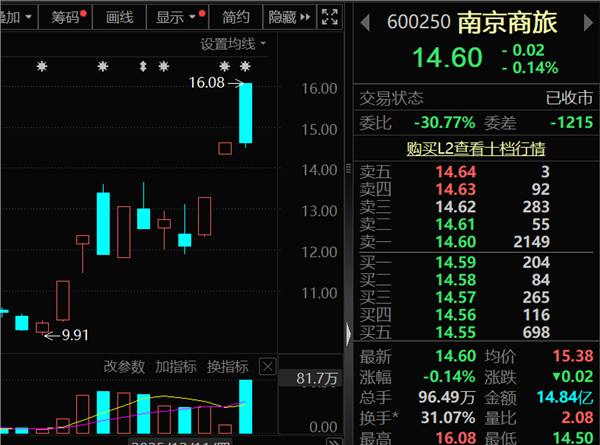Click the up-down arrow event marker
The image size is (600, 445).
(143, 67)
